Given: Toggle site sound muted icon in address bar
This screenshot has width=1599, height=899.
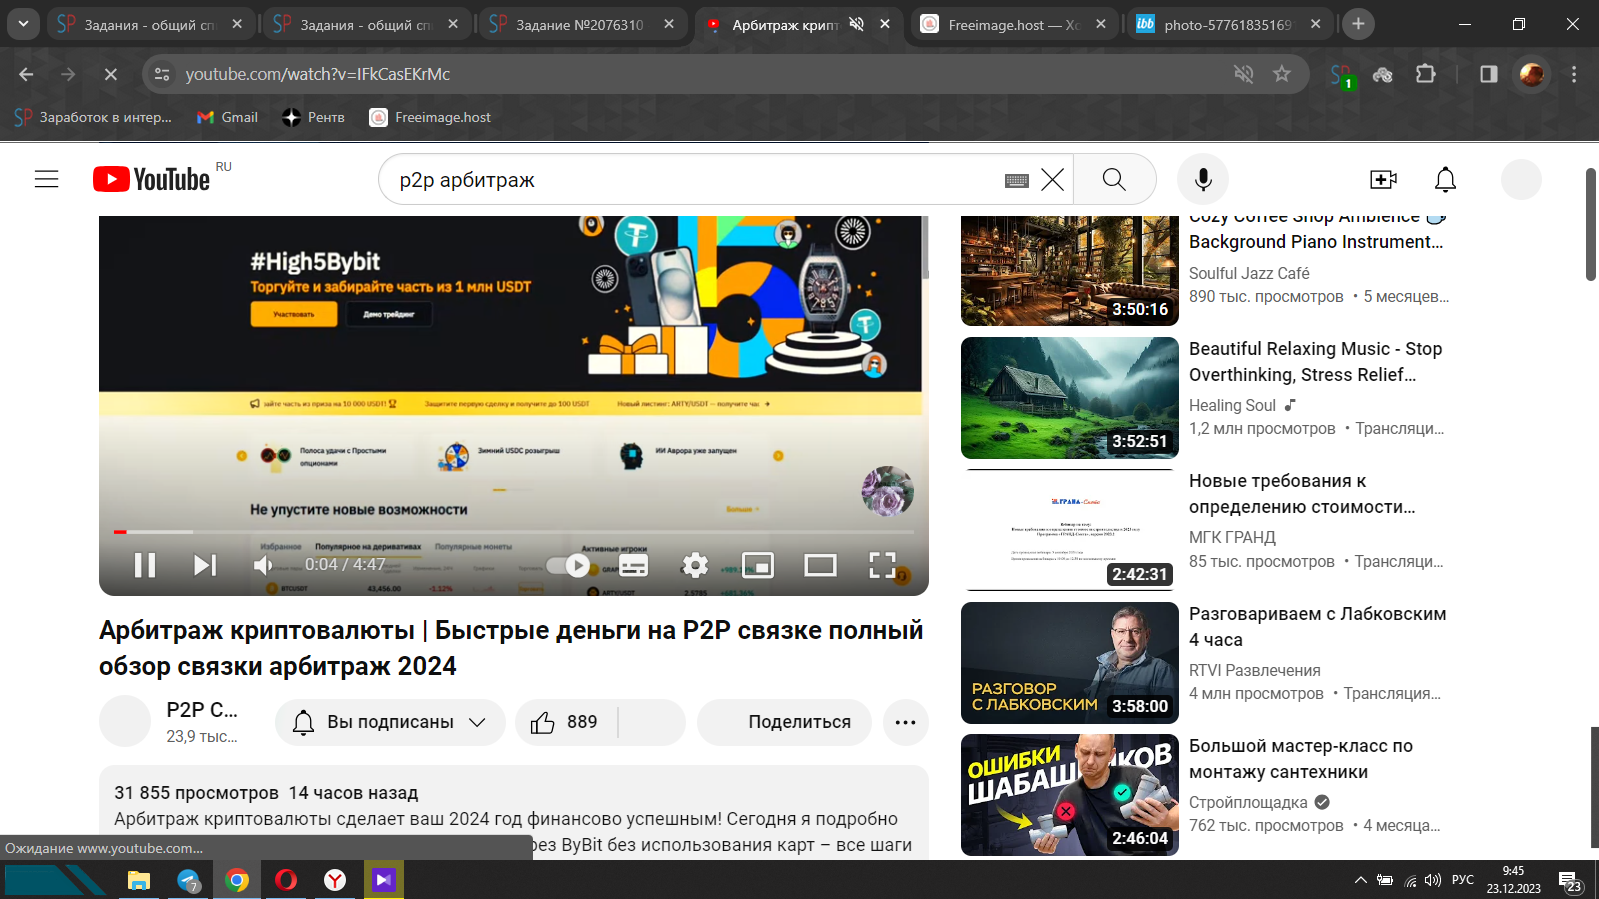Looking at the screenshot, I should pos(1244,74).
